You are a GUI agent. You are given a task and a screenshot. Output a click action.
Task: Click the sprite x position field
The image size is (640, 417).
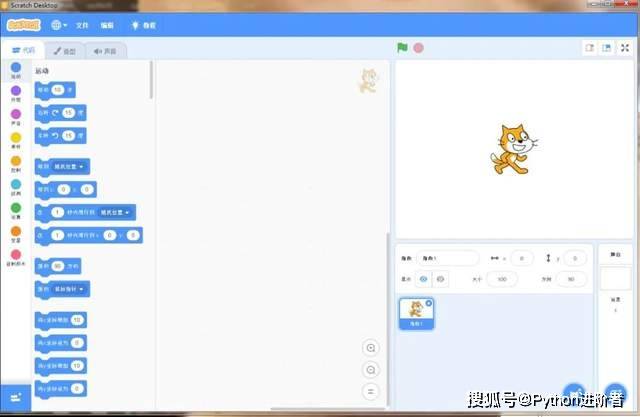pyautogui.click(x=522, y=258)
